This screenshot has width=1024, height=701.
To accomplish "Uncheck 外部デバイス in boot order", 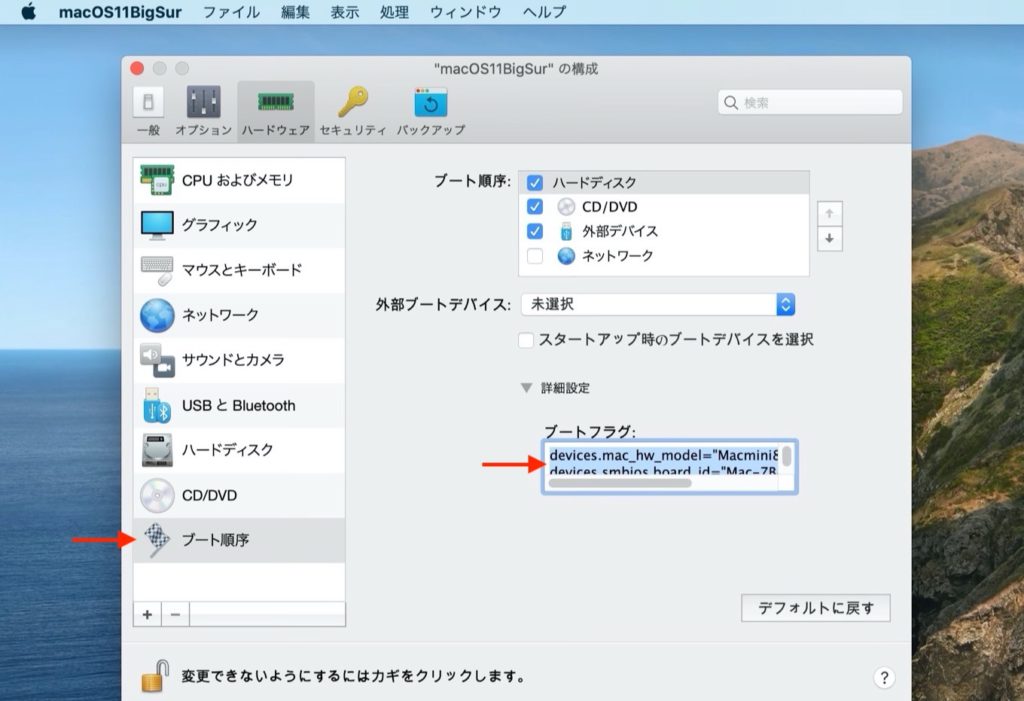I will pos(535,231).
